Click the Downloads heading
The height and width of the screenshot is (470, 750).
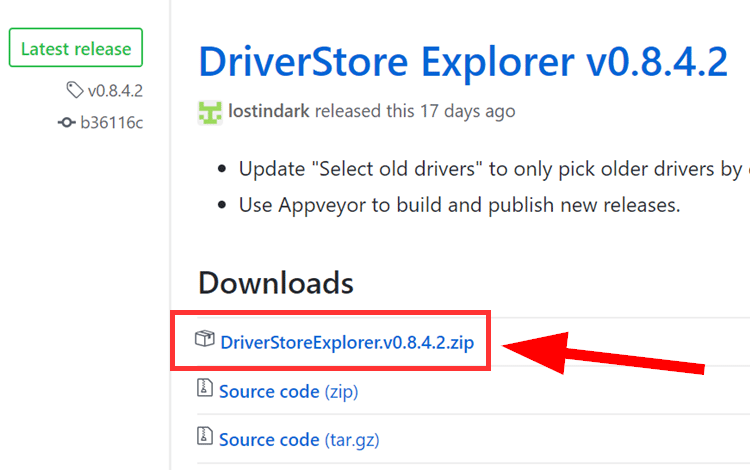pyautogui.click(x=276, y=283)
